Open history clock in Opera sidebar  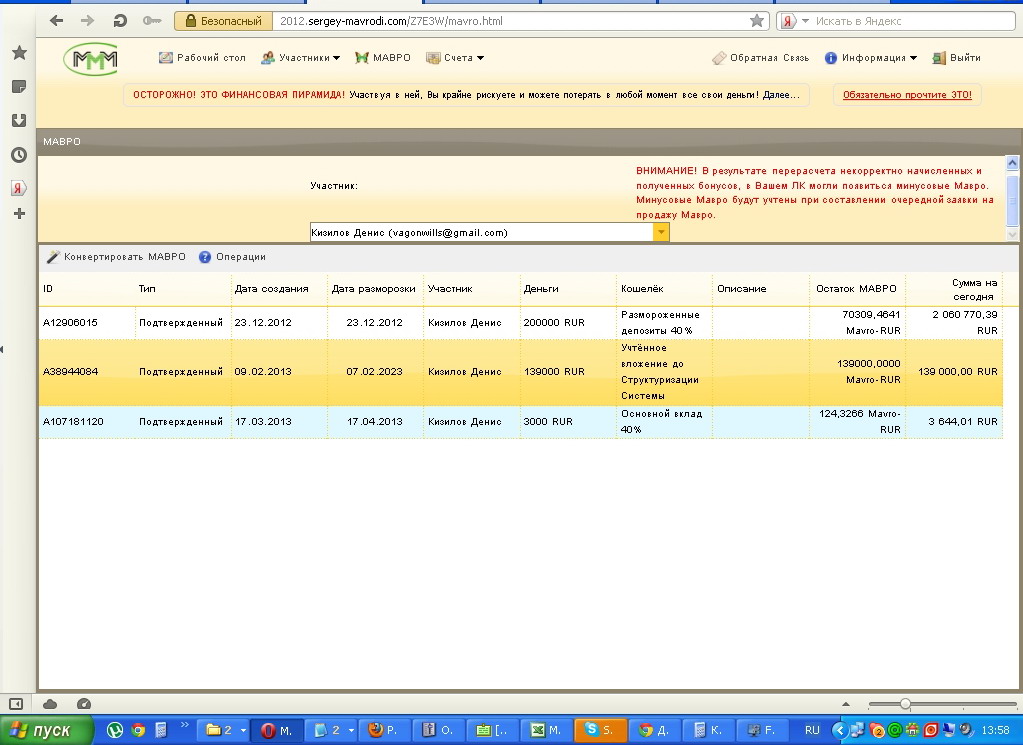pyautogui.click(x=19, y=155)
